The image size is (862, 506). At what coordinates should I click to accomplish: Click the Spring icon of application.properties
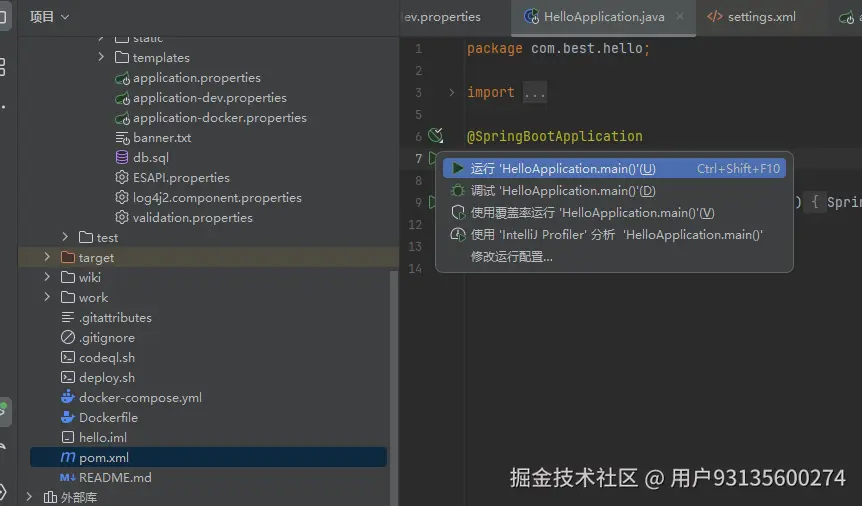[x=122, y=78]
